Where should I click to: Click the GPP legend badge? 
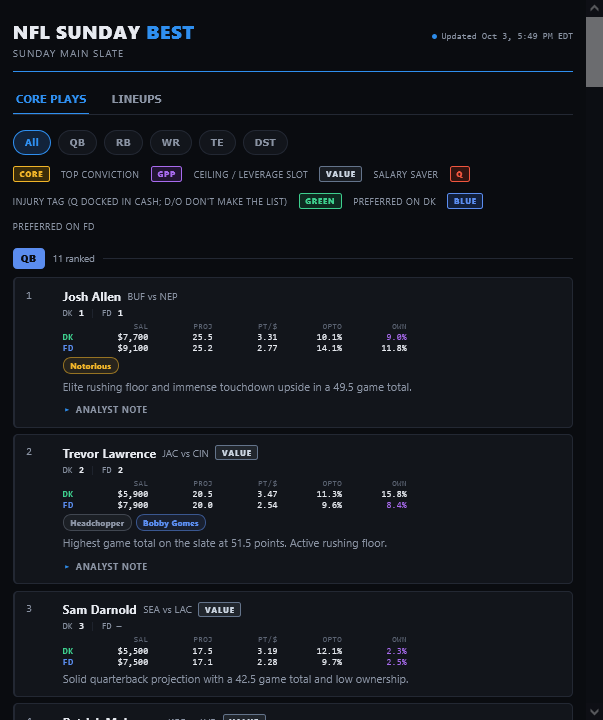point(166,174)
